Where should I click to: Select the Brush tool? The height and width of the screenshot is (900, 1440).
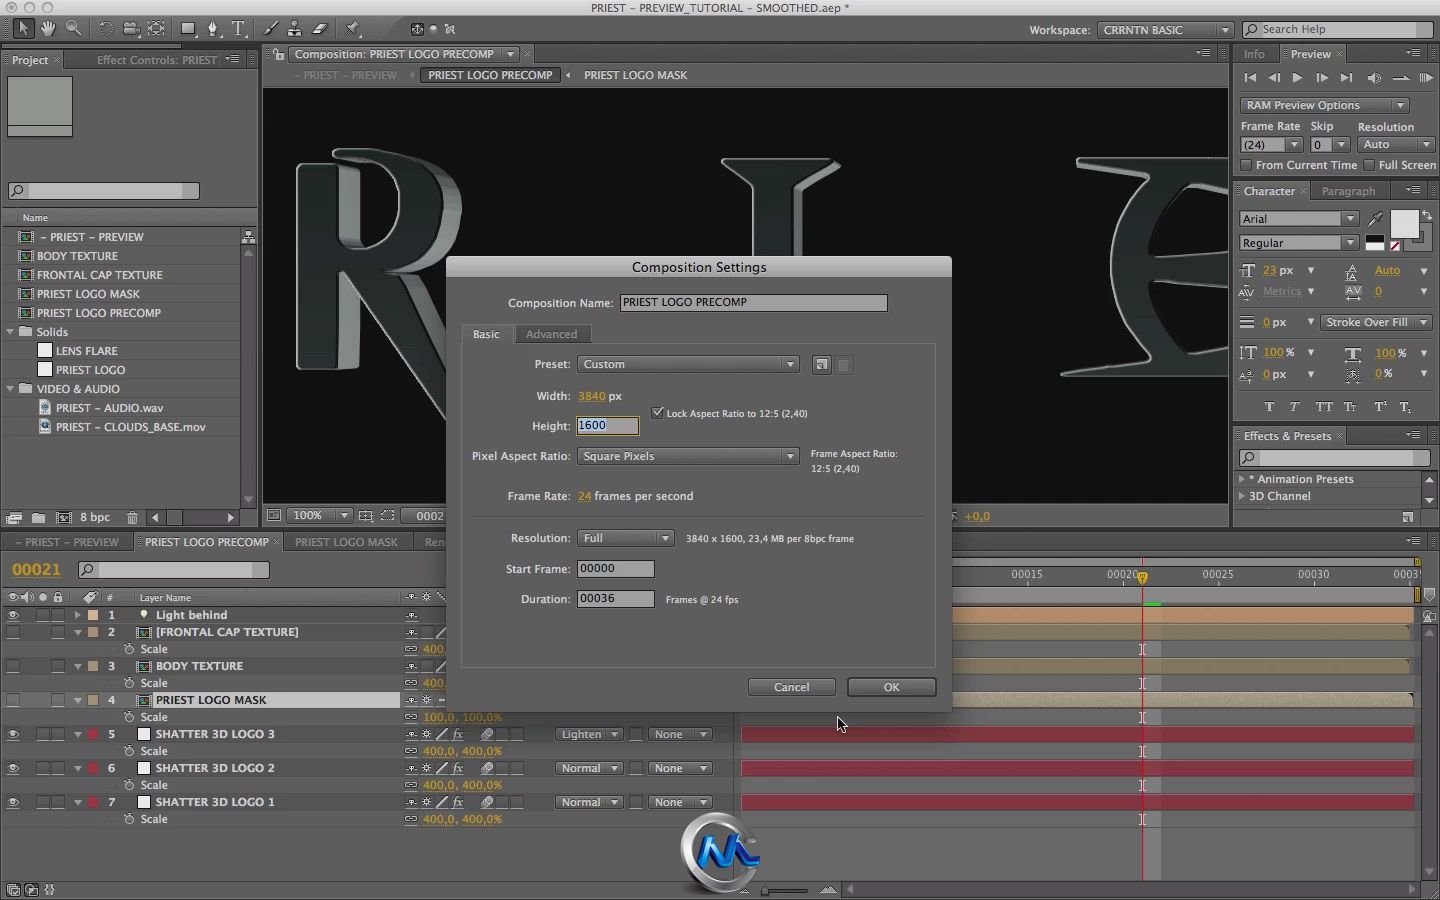point(271,28)
